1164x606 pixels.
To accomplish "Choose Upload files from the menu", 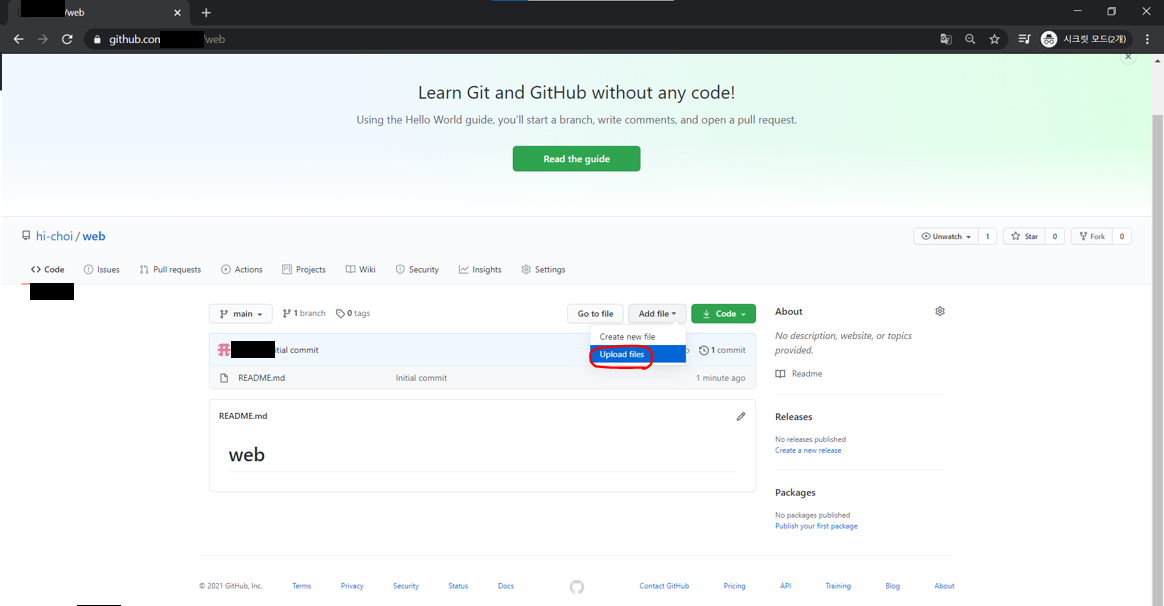I will 638,354.
